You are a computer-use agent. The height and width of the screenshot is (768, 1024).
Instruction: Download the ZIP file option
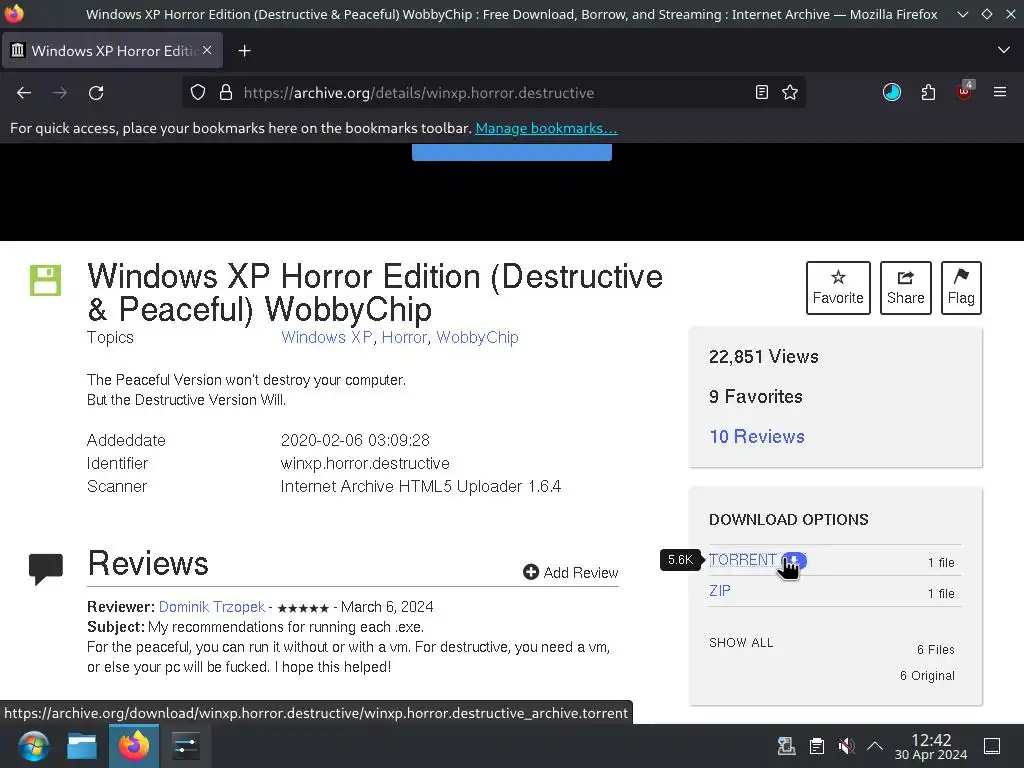tap(720, 591)
